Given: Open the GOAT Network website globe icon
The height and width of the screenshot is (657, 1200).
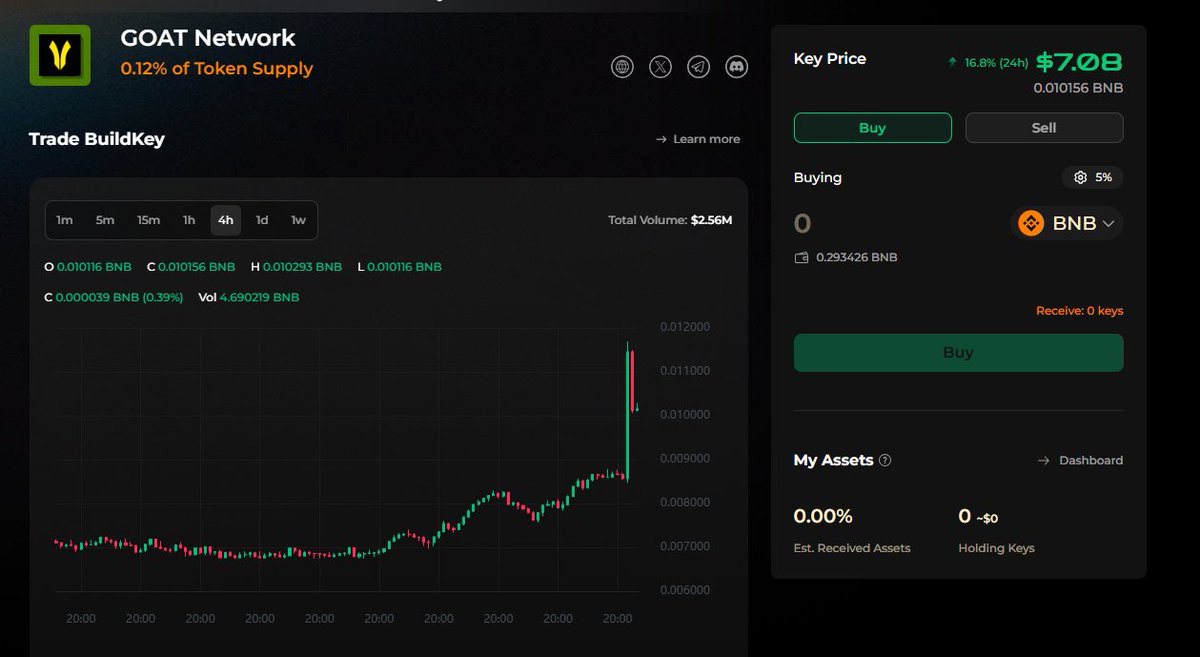Looking at the screenshot, I should pos(623,67).
